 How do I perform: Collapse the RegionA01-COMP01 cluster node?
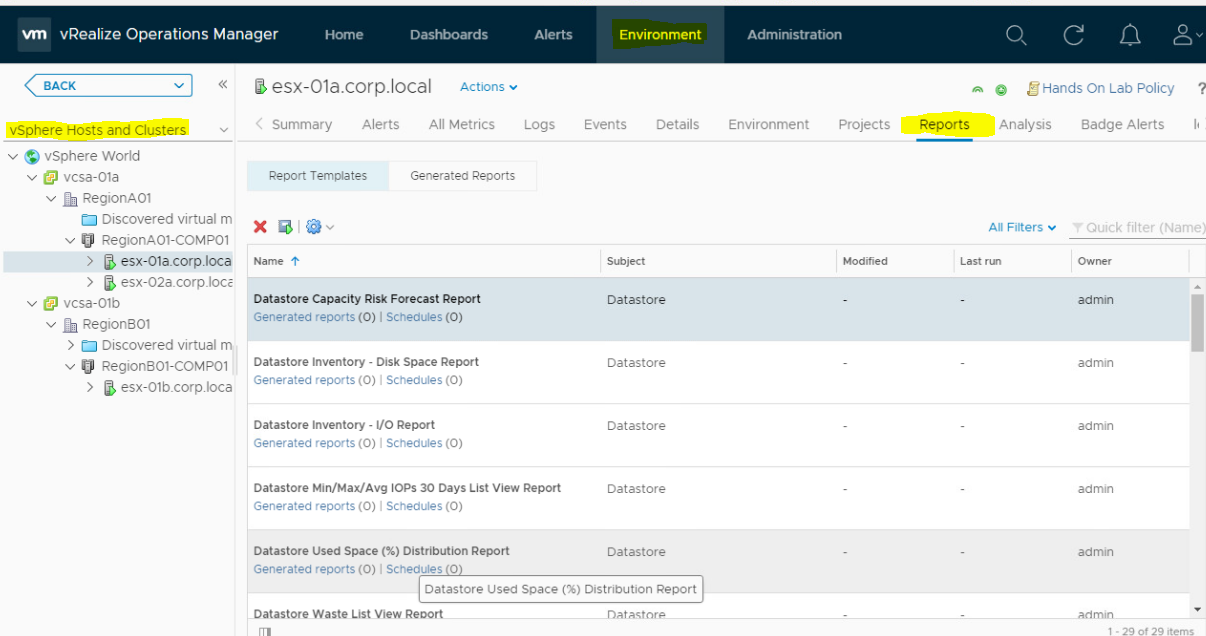[x=70, y=240]
